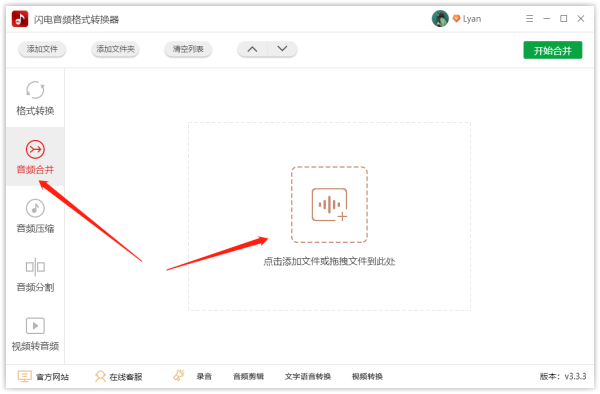Viewport: 600px width, 394px height.
Task: Select the 音频合并 audio merge section
Action: [35, 157]
